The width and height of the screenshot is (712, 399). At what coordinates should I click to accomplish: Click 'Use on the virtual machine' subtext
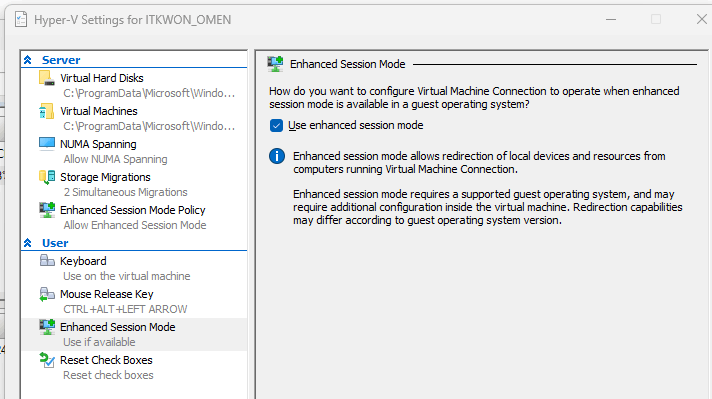(127, 276)
